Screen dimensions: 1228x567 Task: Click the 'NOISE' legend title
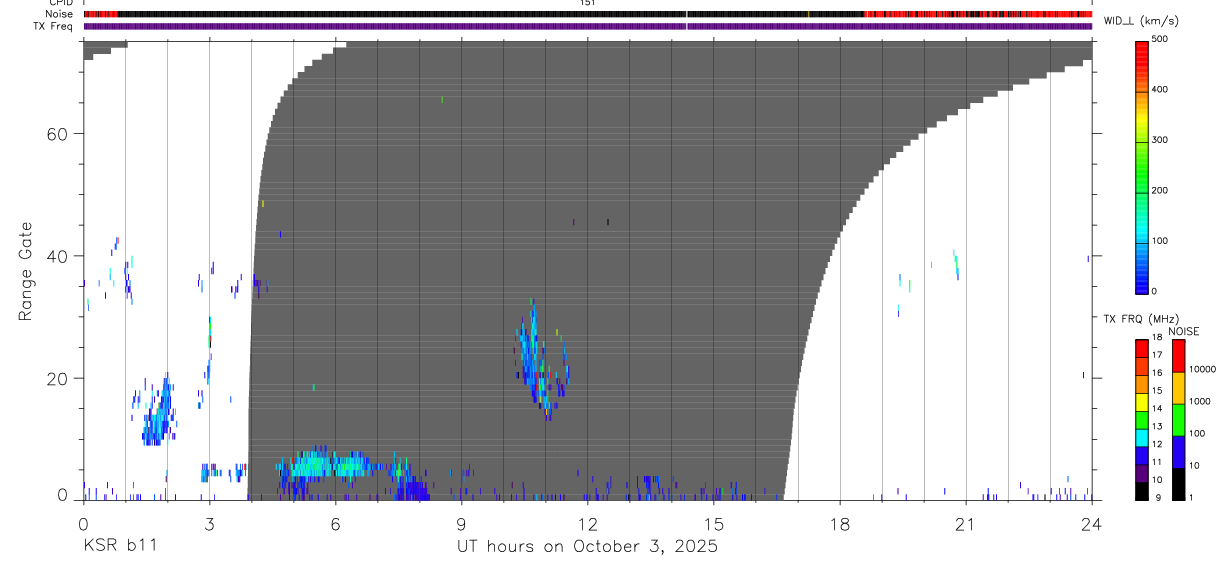[x=1183, y=330]
